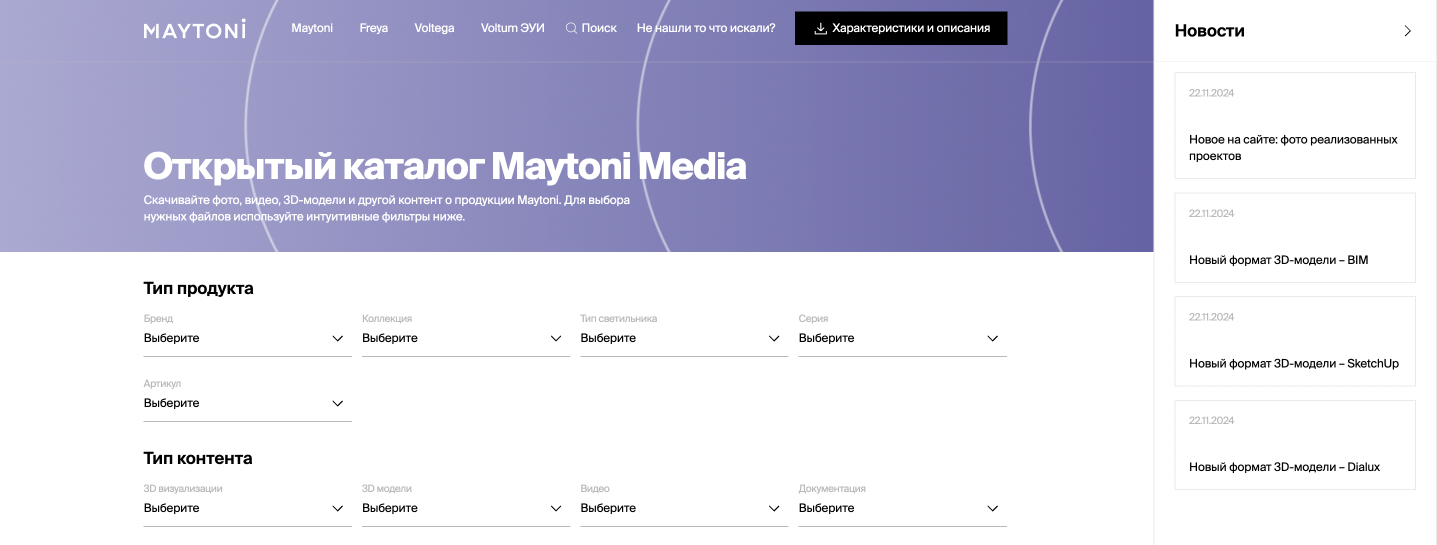Image resolution: width=1437 pixels, height=545 pixels.
Task: Click the 'Тип контента' section heading
Action: click(x=198, y=458)
